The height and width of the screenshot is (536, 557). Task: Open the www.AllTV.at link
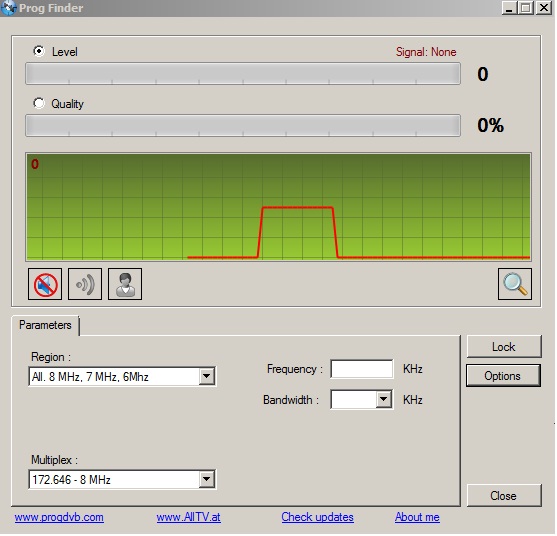tap(189, 518)
